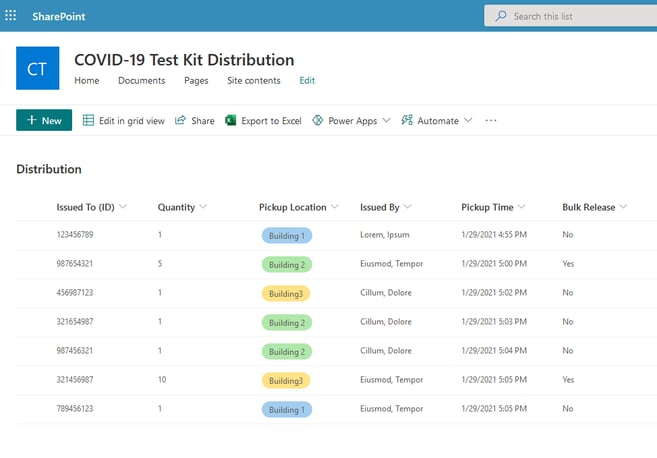Image resolution: width=657 pixels, height=458 pixels.
Task: Click Bulk Release Yes in row 987654321
Action: point(568,263)
